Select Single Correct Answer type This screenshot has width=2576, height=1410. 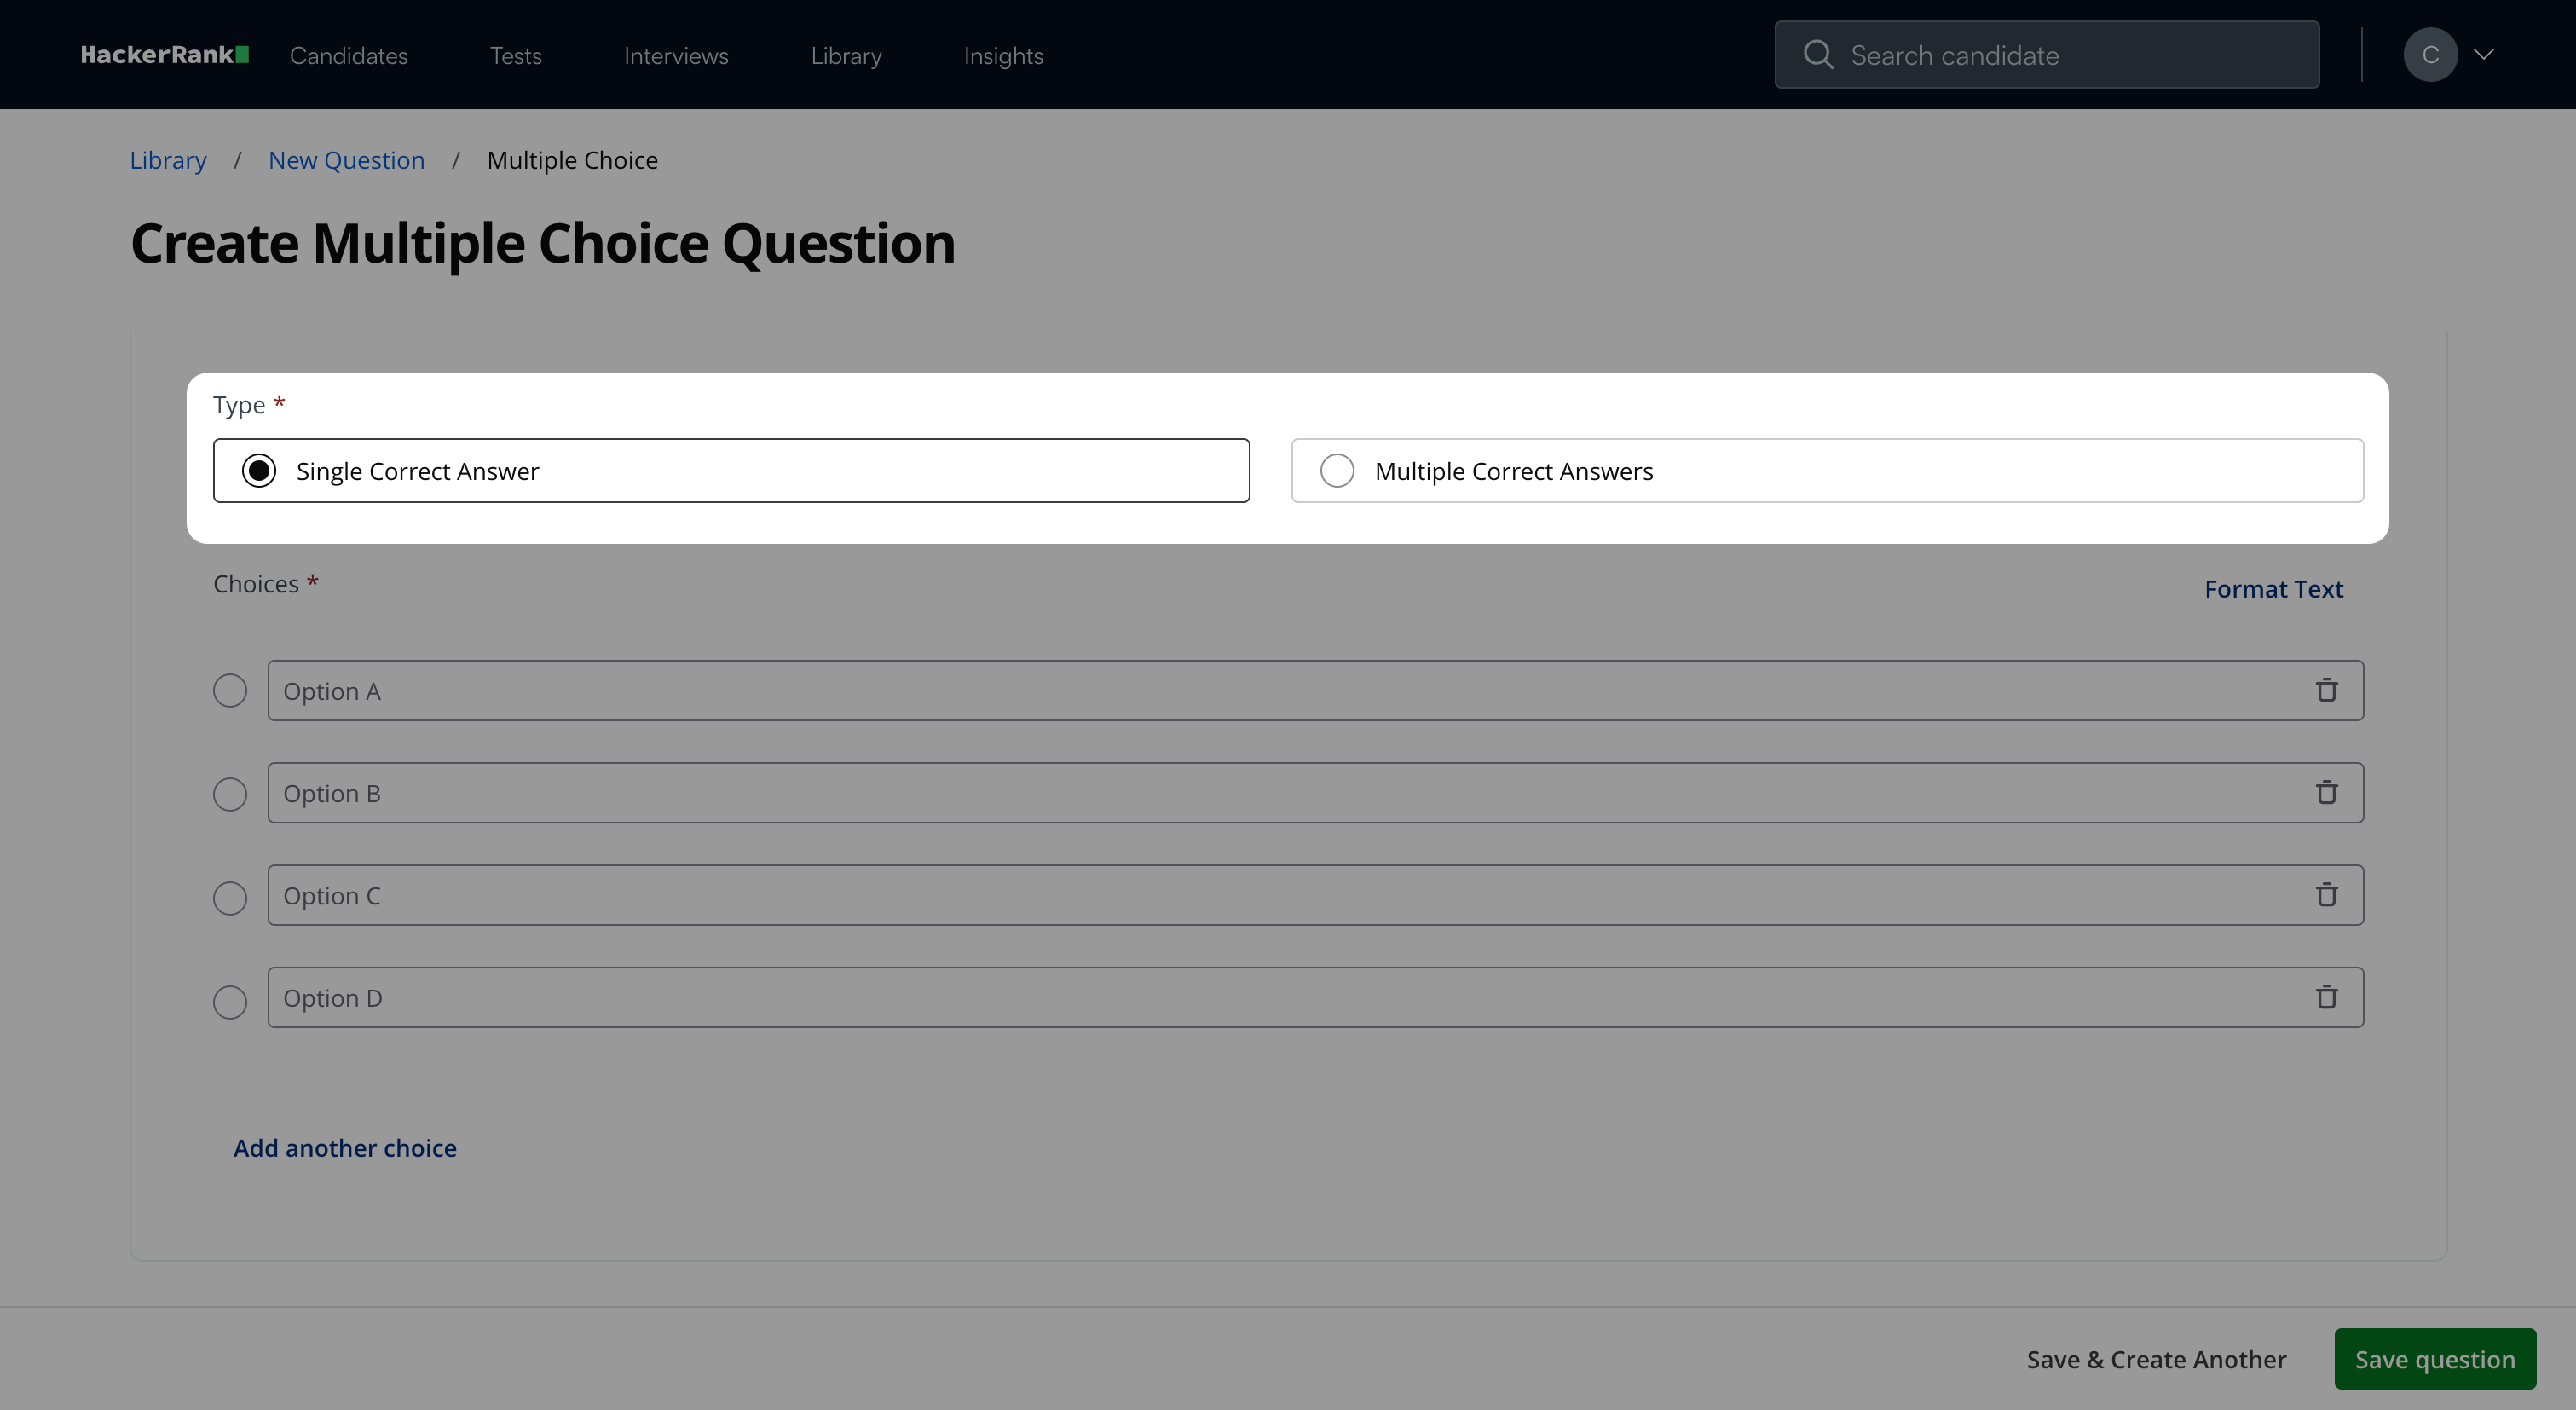point(259,471)
